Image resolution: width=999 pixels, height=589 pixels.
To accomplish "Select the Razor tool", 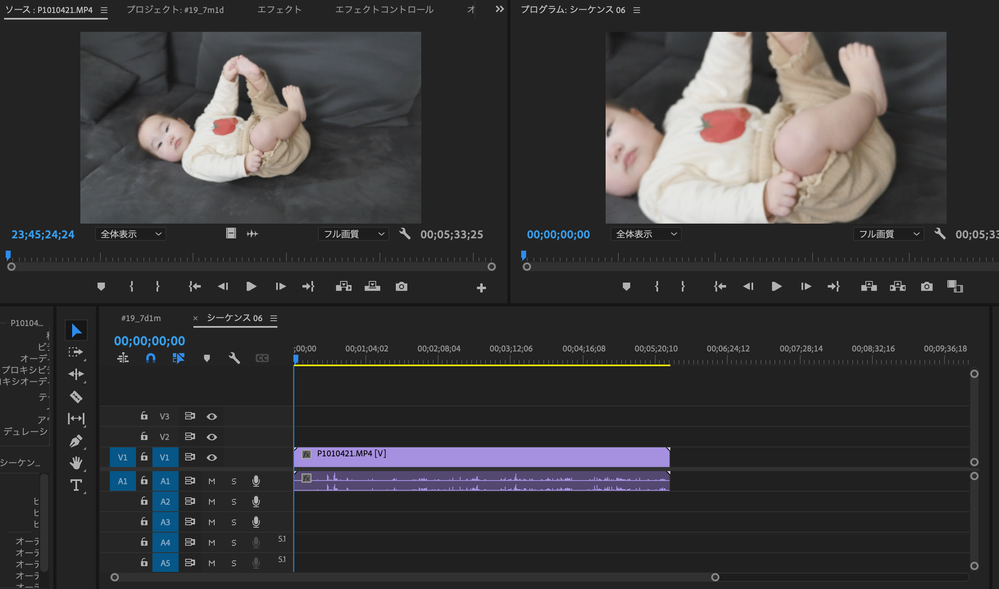I will 76,396.
